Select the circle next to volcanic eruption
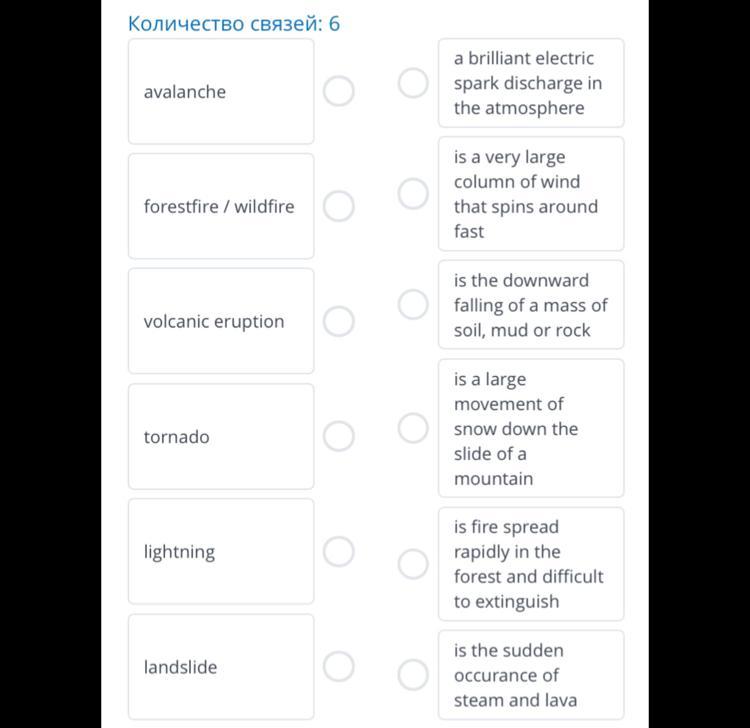Image resolution: width=750 pixels, height=728 pixels. [x=338, y=321]
